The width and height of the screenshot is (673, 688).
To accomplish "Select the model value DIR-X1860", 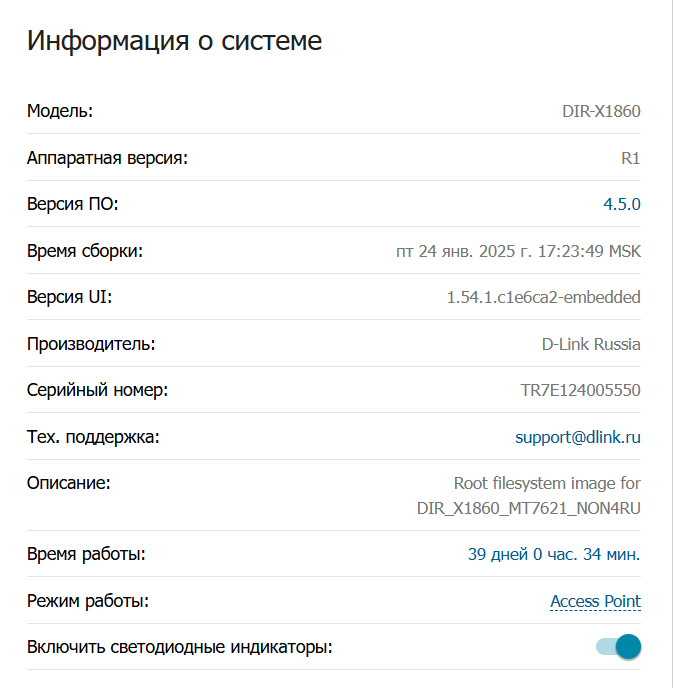I will point(601,111).
